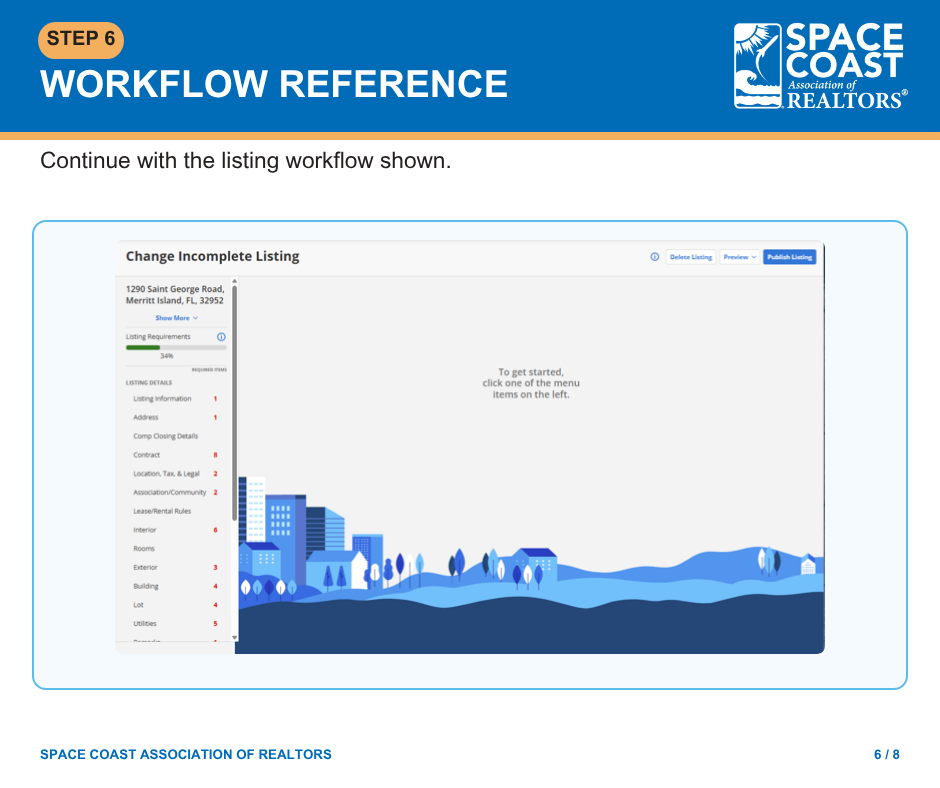Click the 6 / 8 page number

pos(887,754)
